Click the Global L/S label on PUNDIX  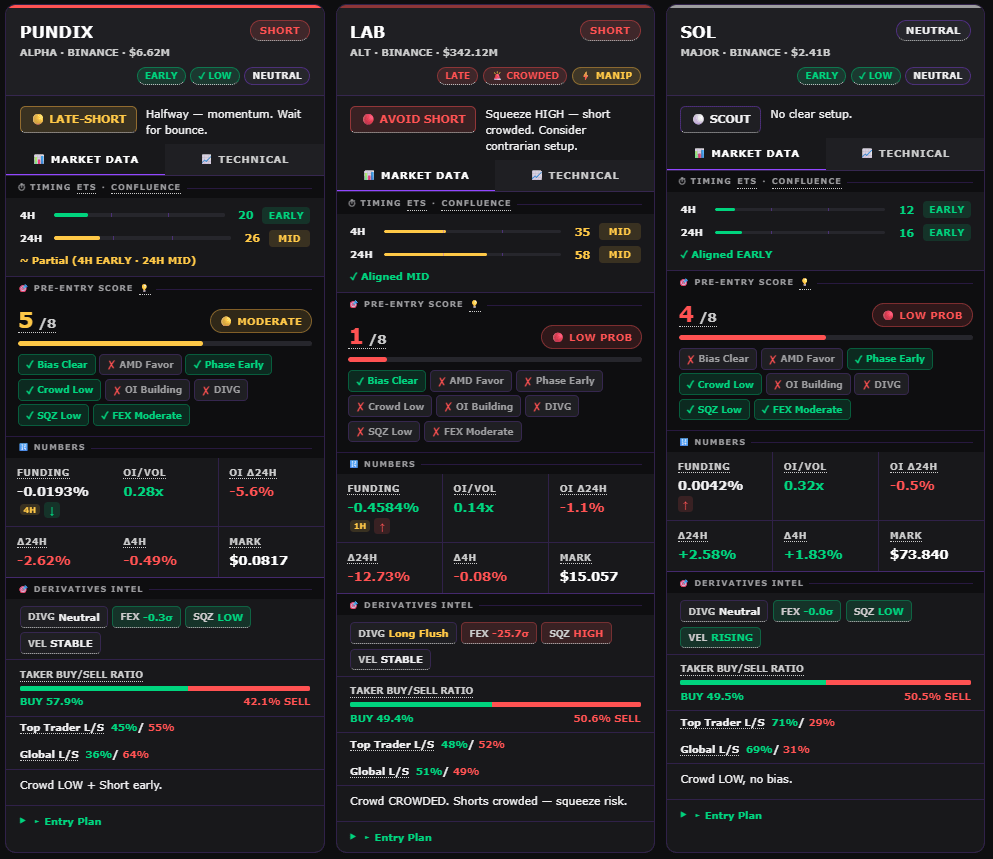point(49,754)
